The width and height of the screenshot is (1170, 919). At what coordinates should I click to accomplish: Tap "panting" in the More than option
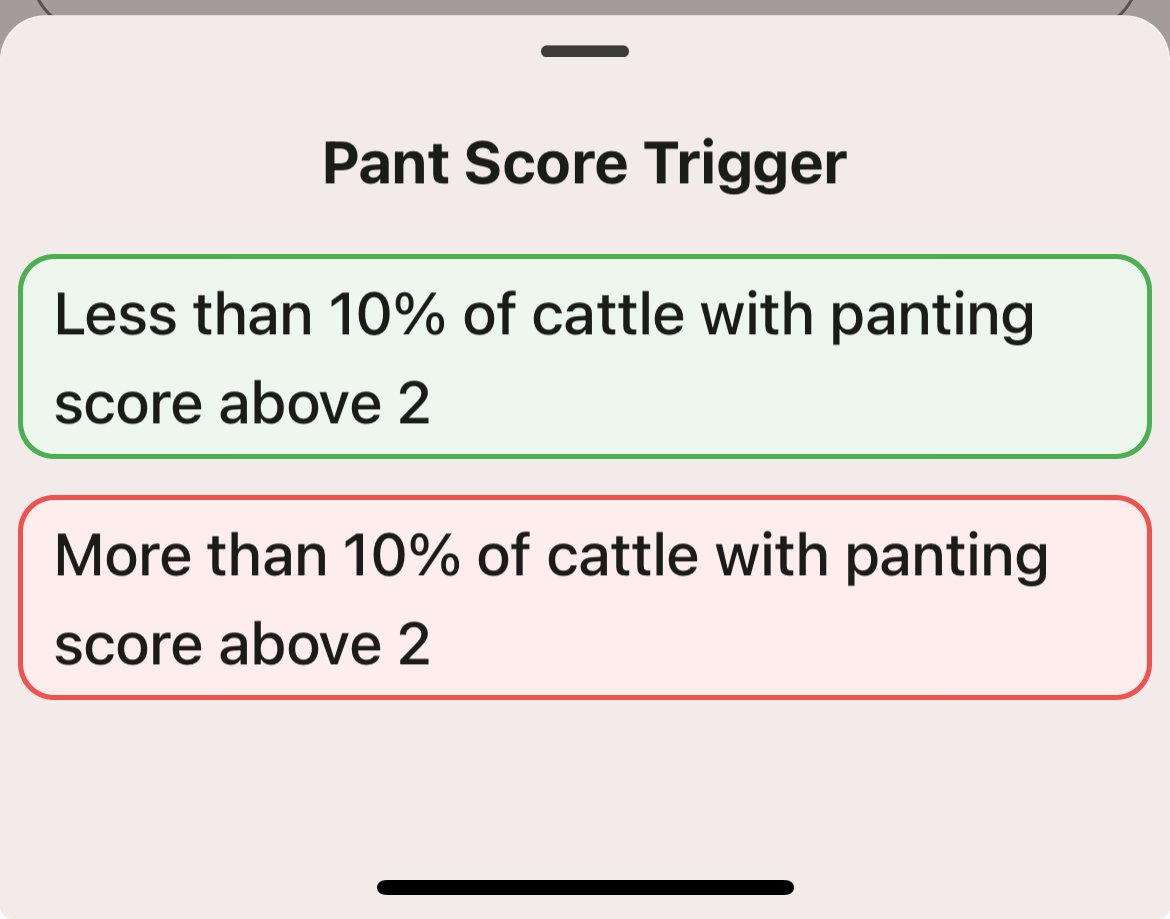(x=946, y=558)
